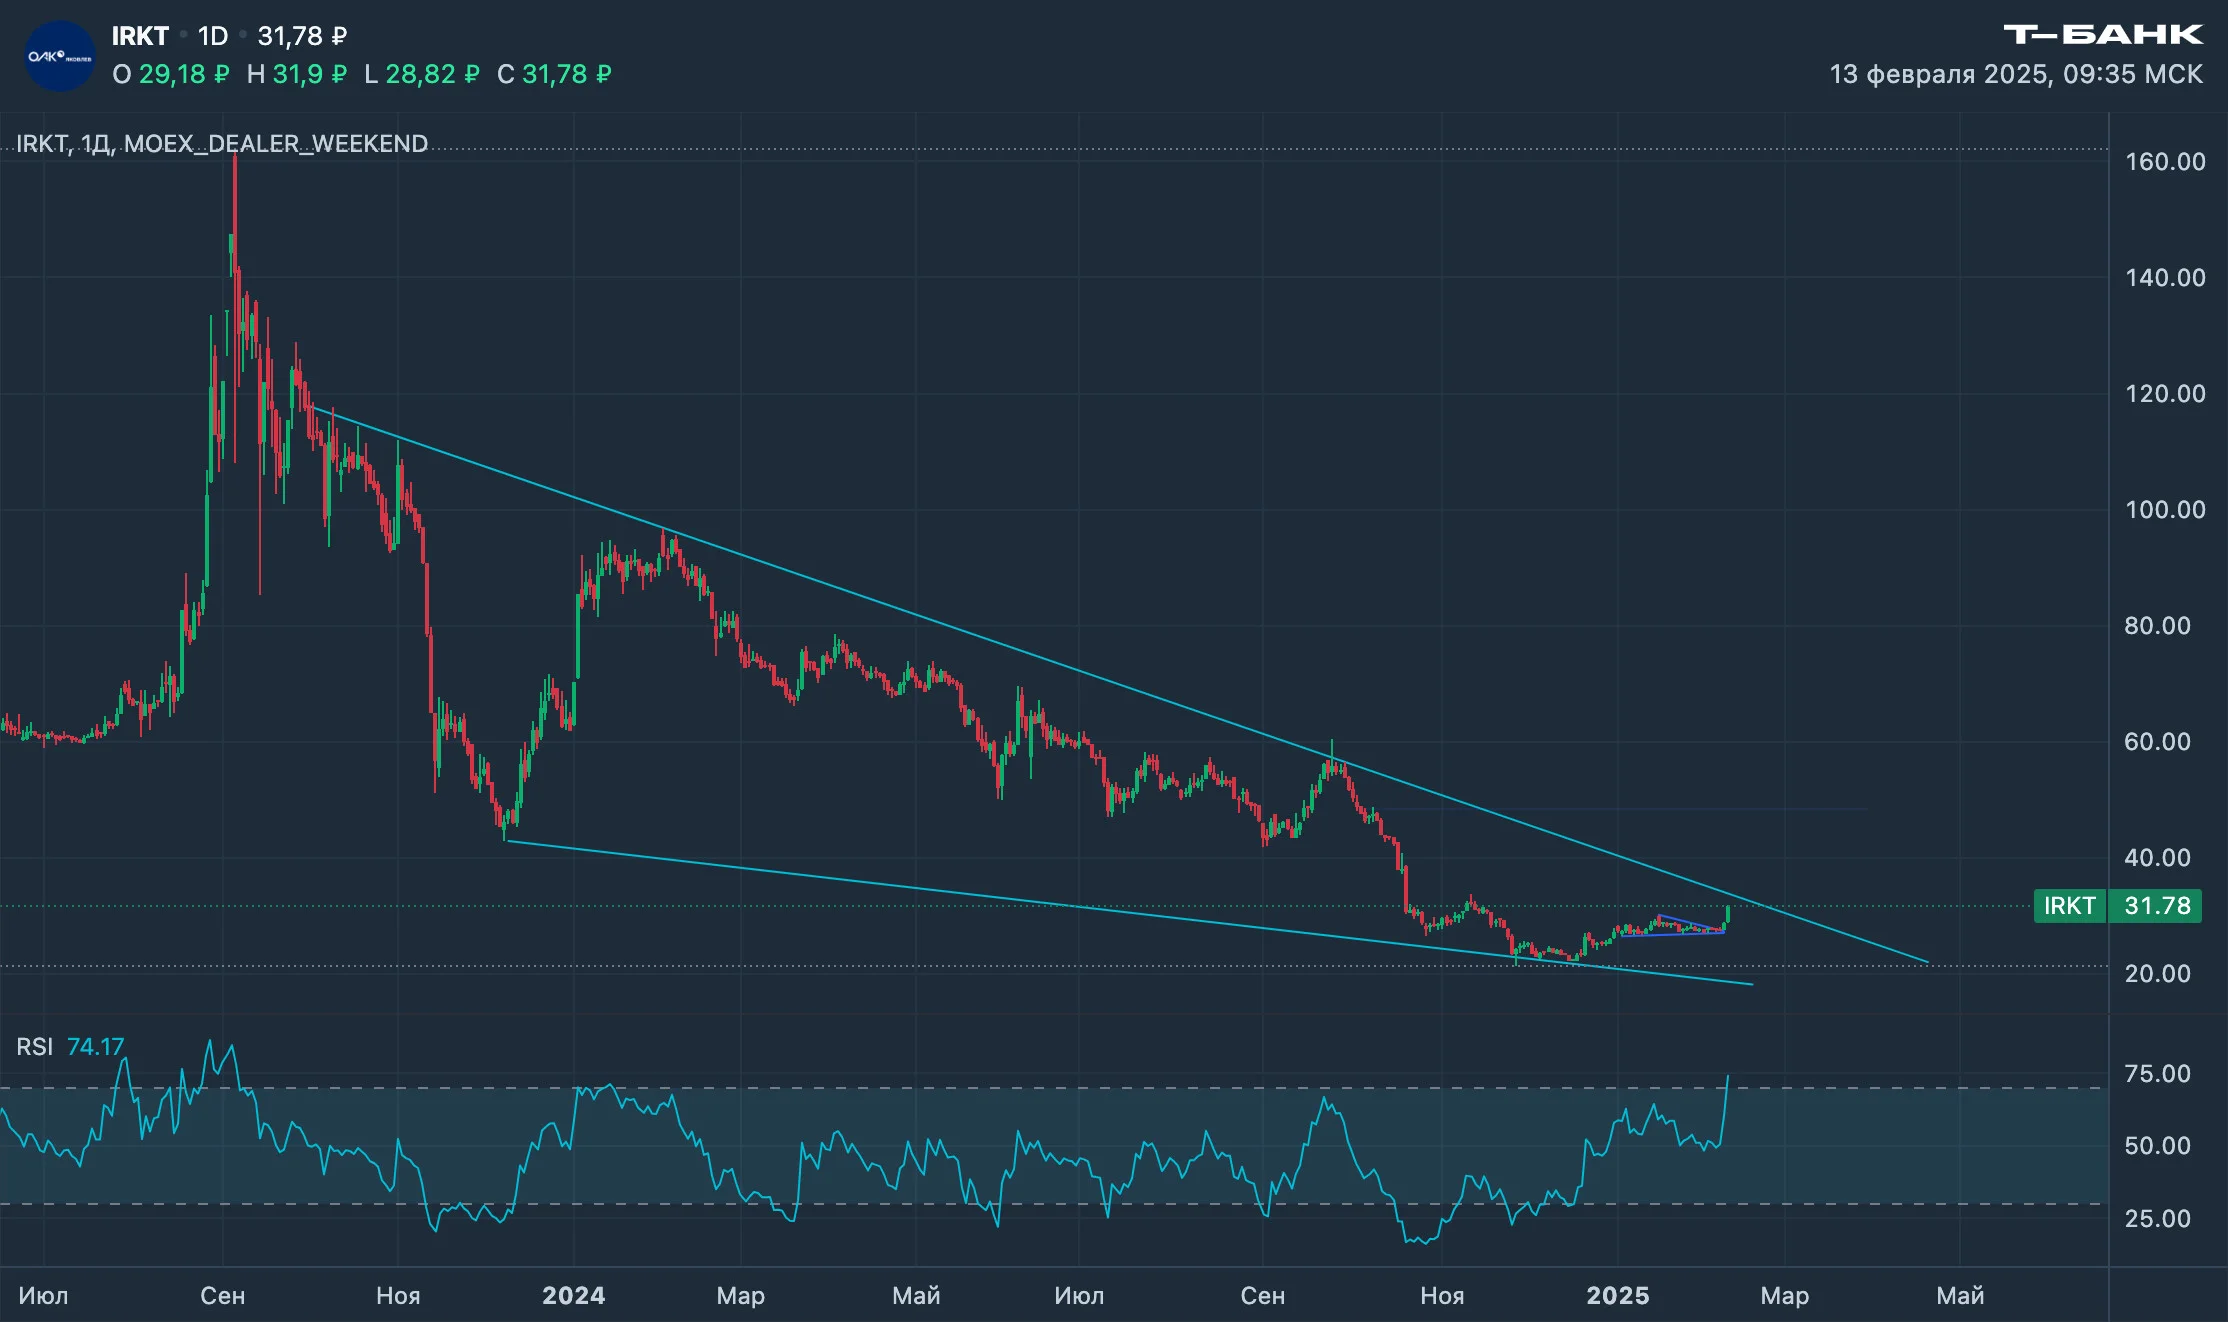Click the 2024 time axis label

[x=573, y=1296]
